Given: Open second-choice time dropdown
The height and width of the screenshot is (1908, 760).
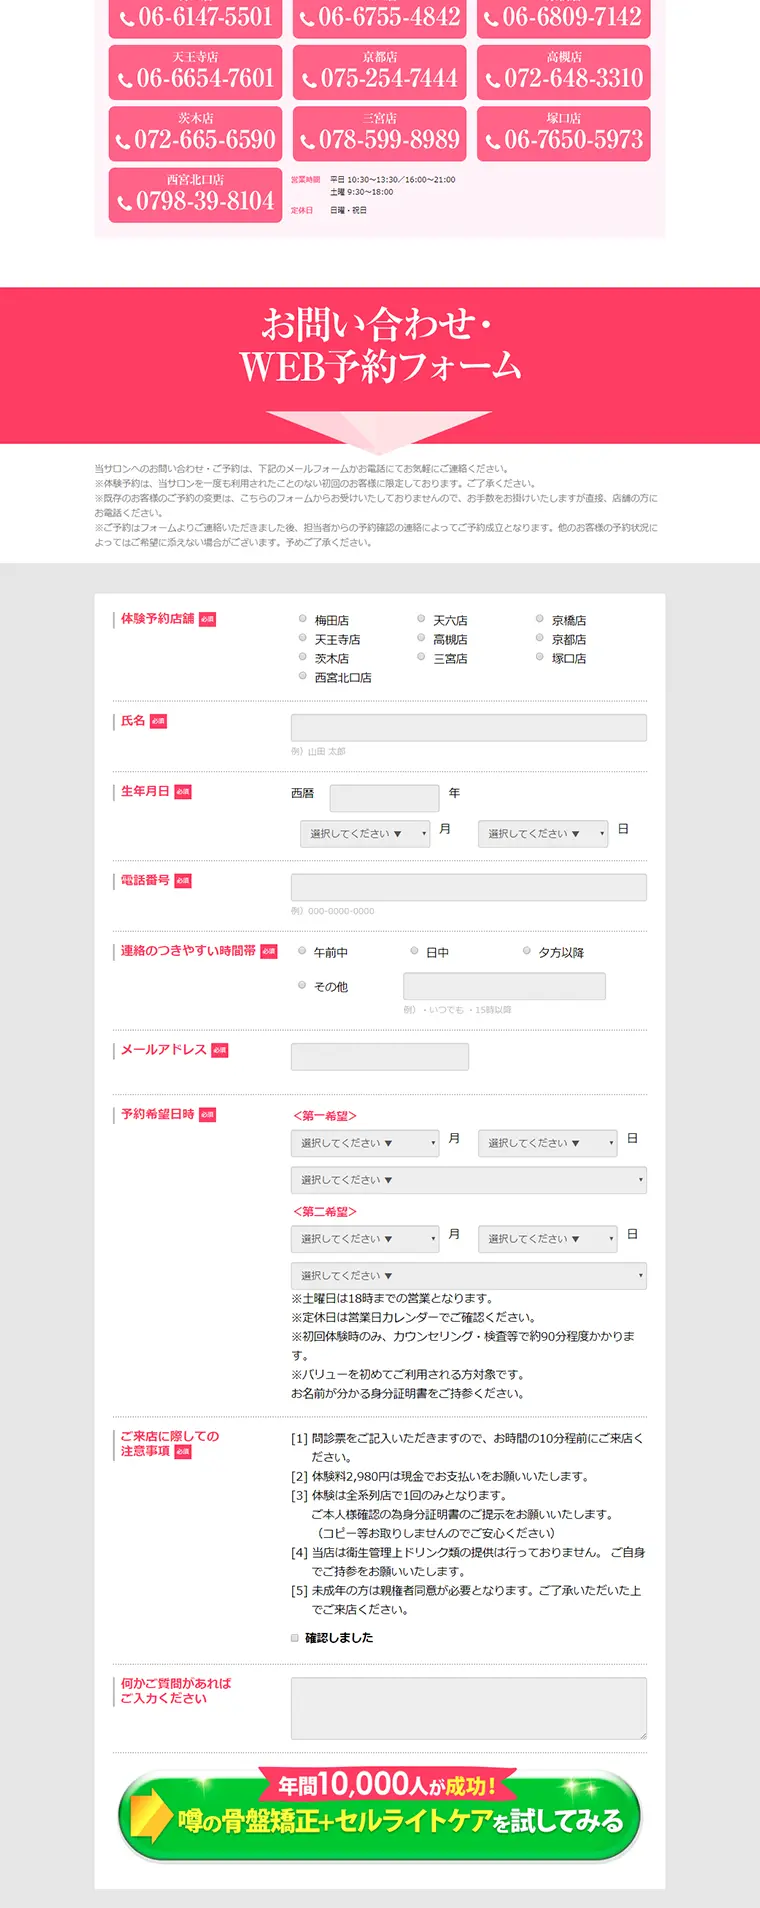Looking at the screenshot, I should 469,1276.
